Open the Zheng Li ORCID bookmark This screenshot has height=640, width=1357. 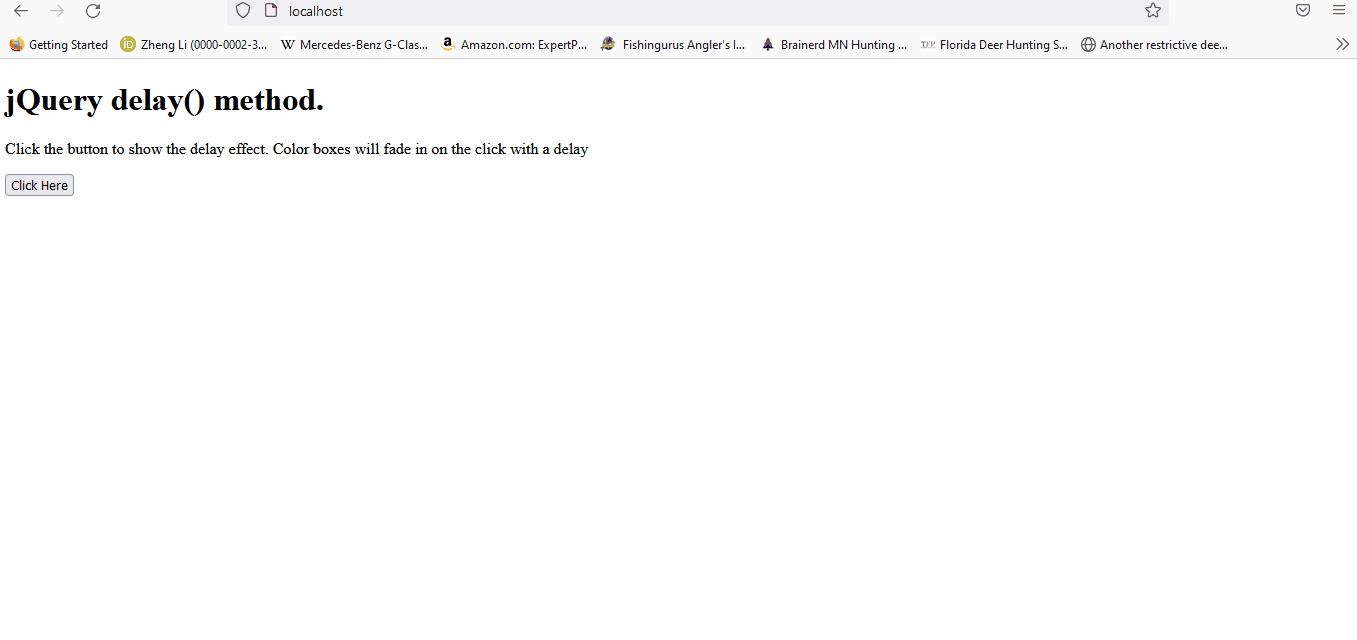coord(194,44)
